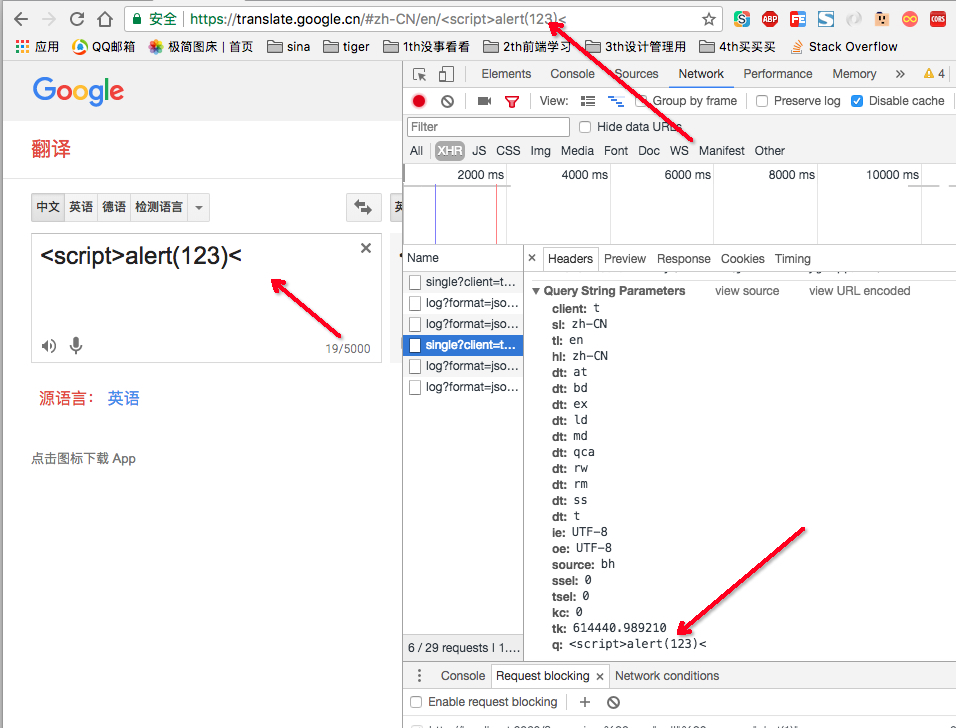Open tiger bookmark folder

[346, 47]
